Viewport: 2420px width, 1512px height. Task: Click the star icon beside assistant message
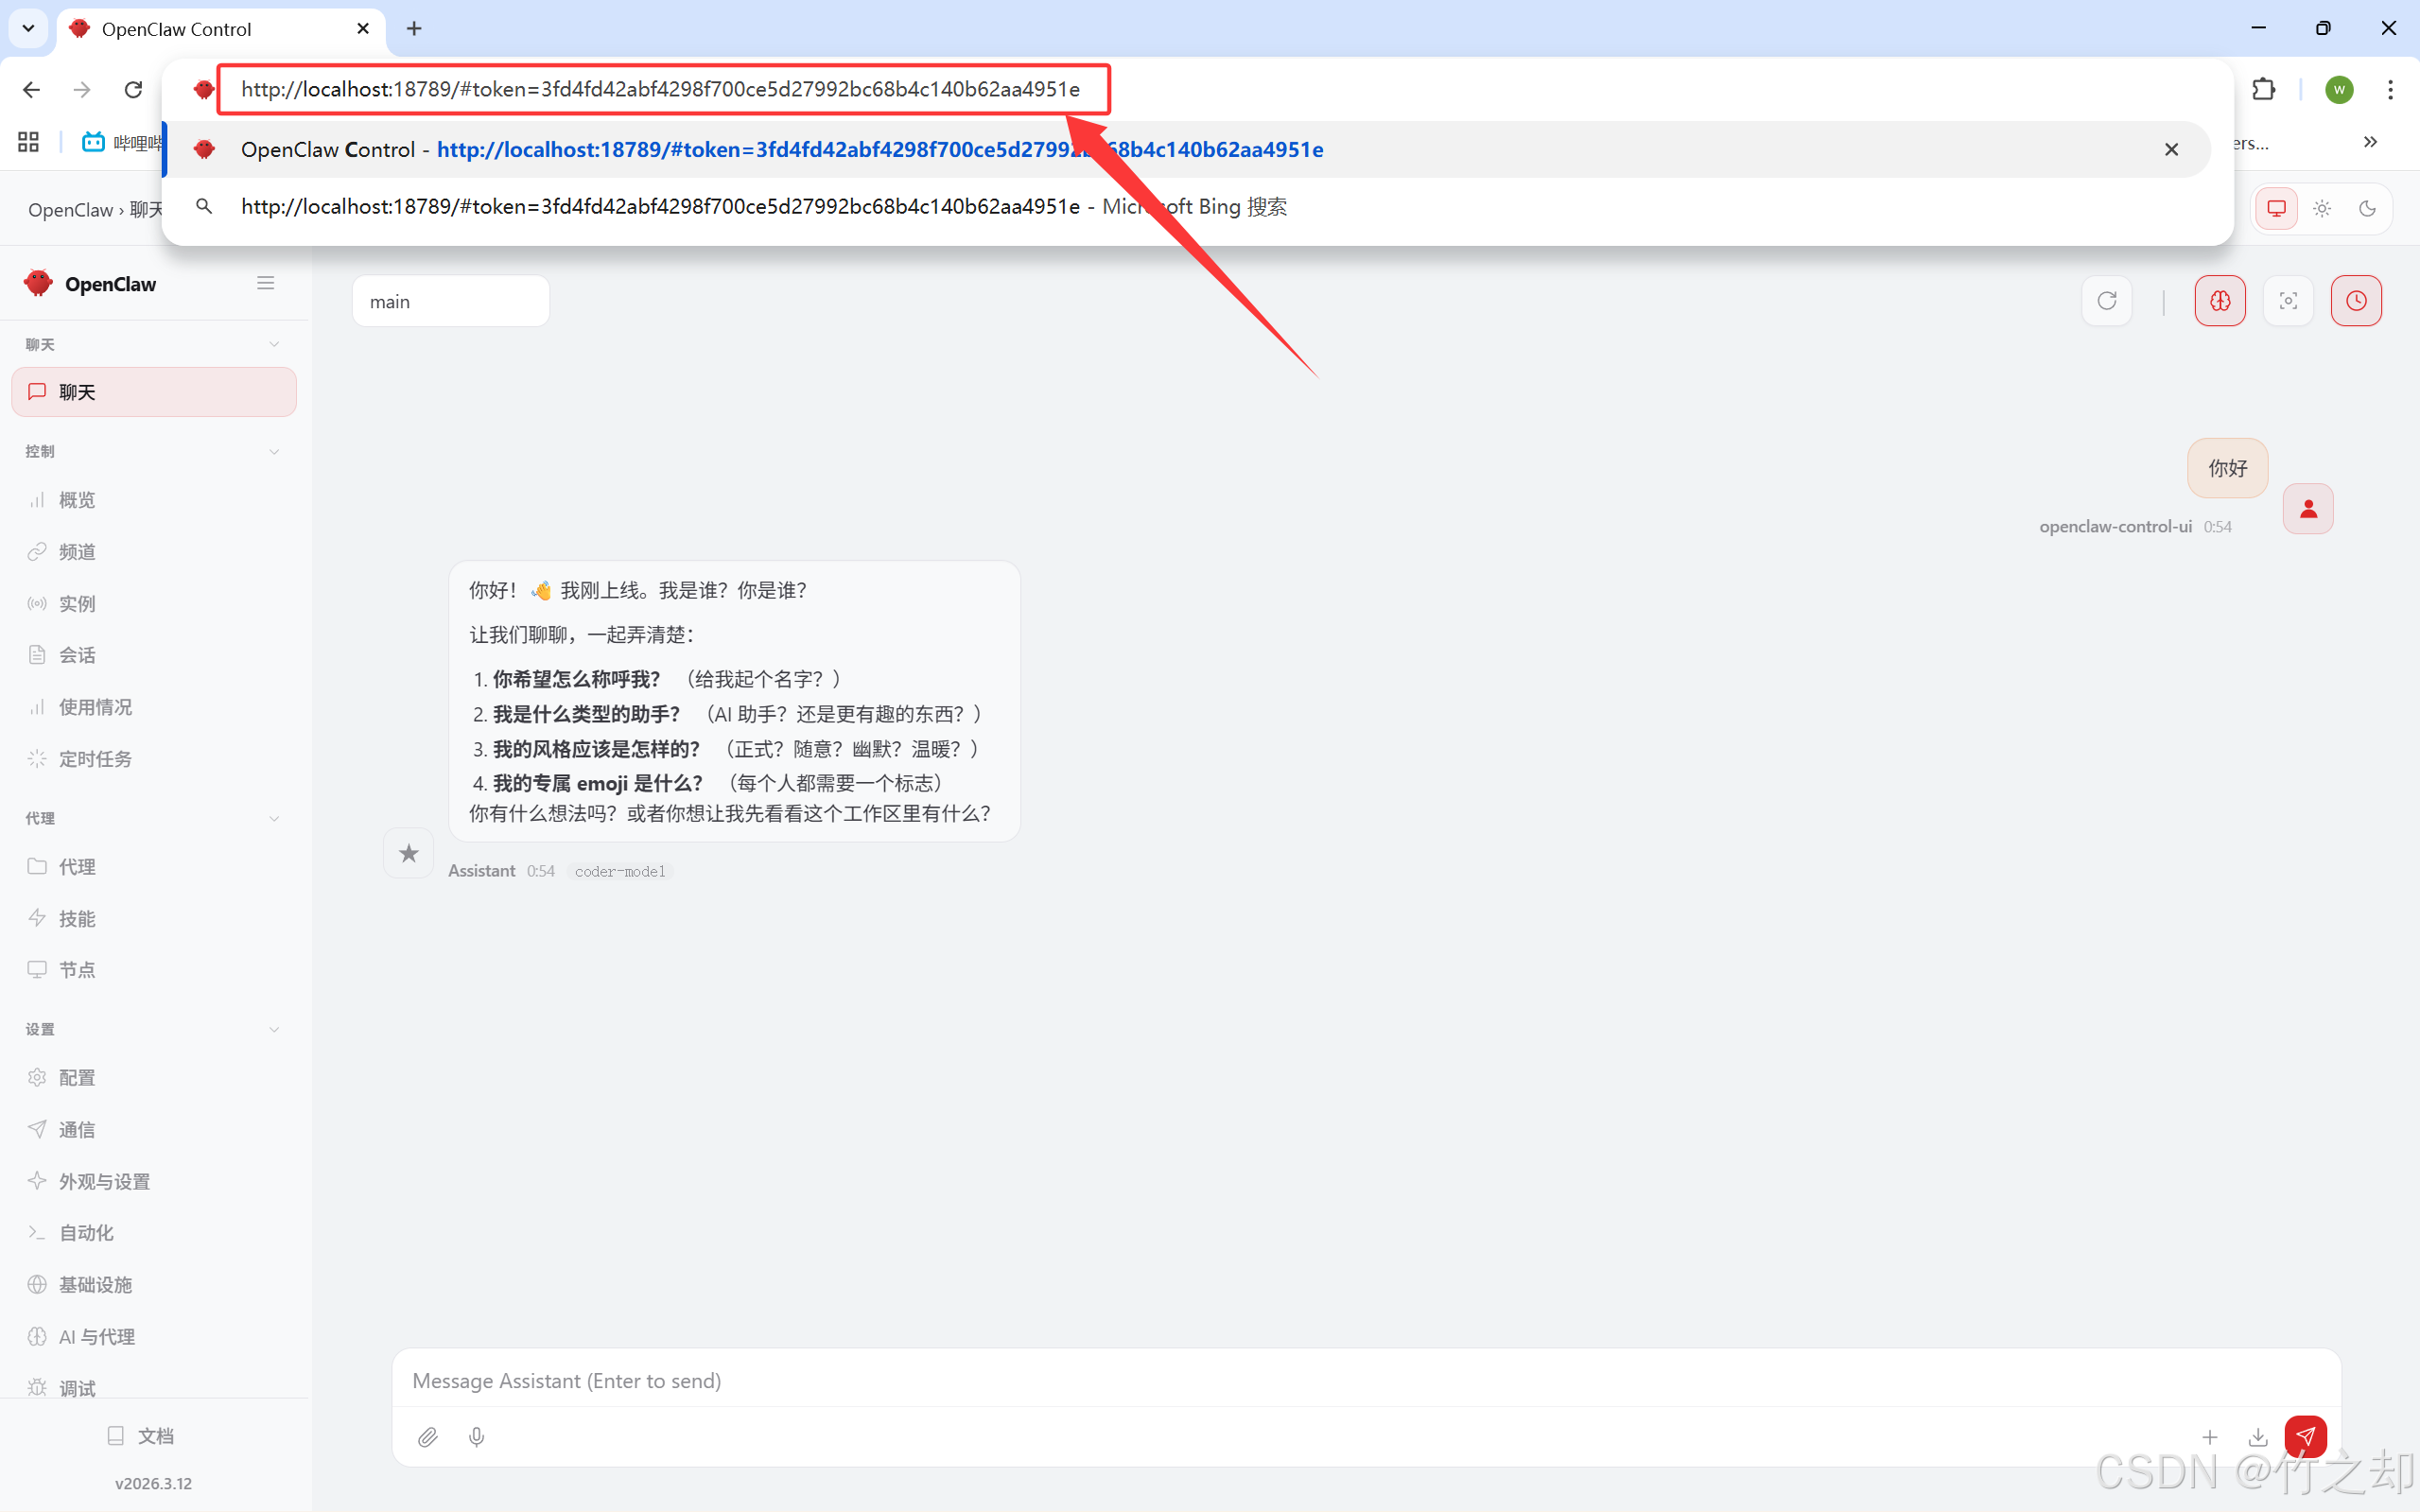pos(408,853)
